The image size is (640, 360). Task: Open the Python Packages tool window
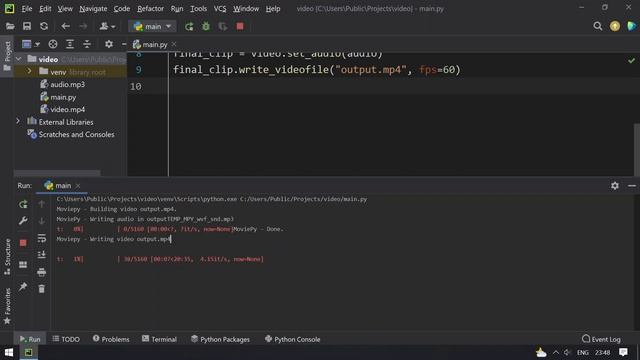pyautogui.click(x=220, y=339)
